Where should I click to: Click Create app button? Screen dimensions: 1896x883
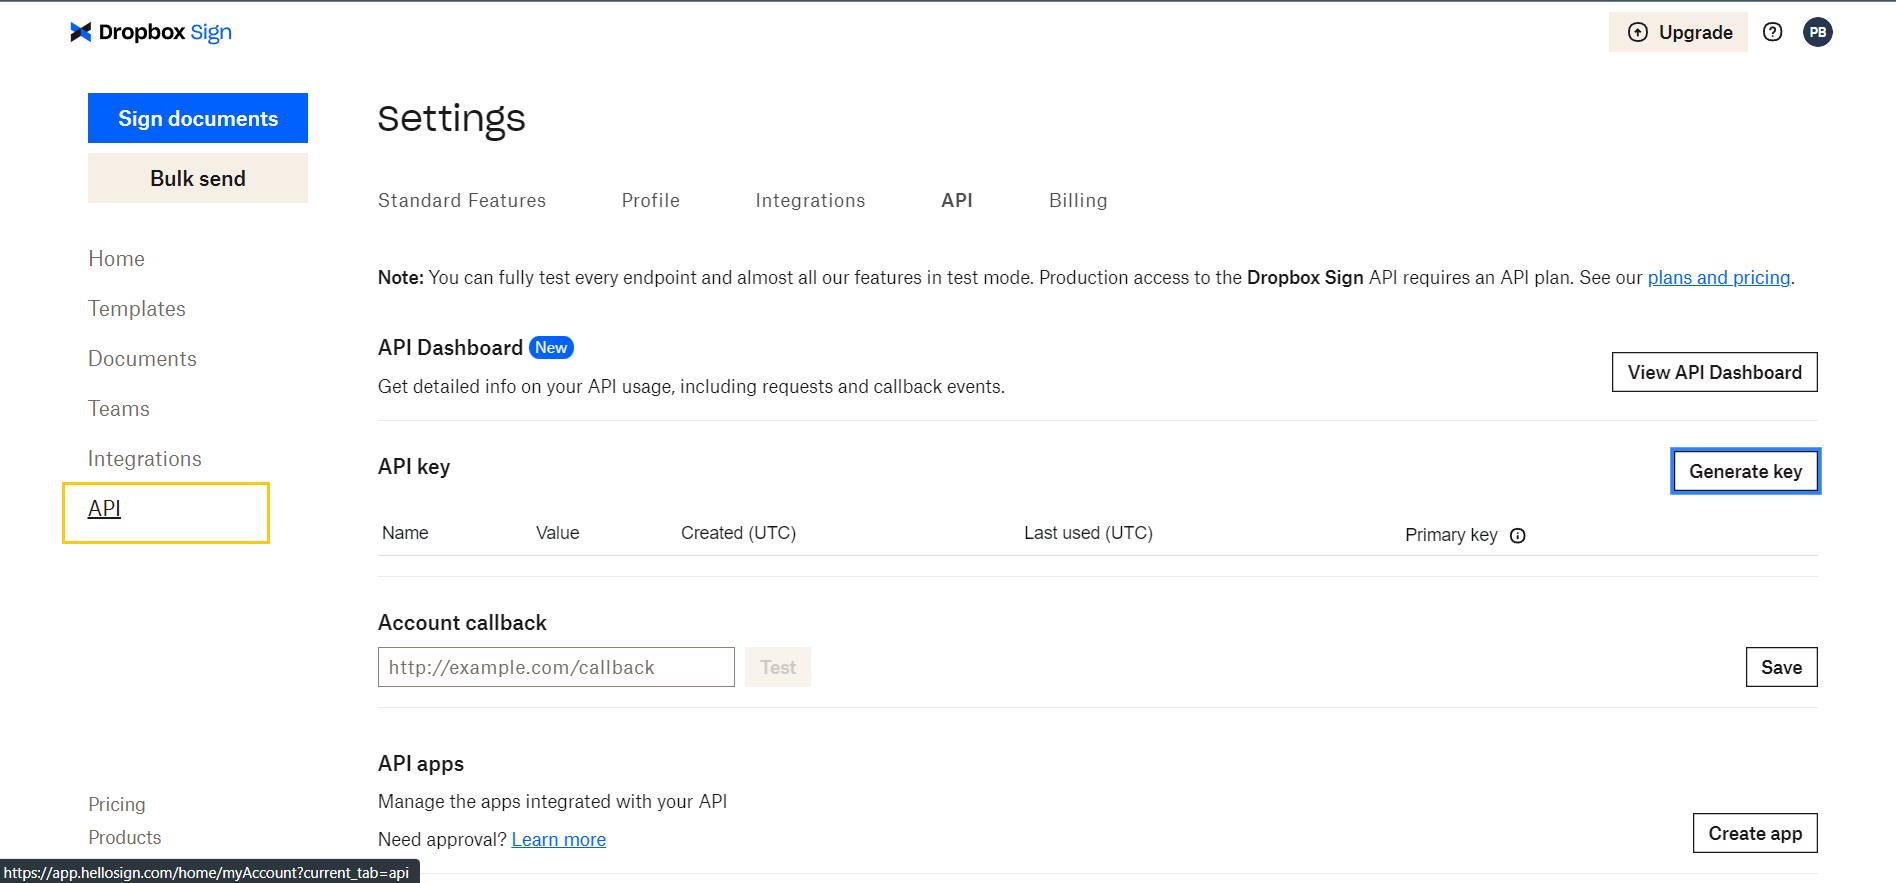pyautogui.click(x=1755, y=833)
